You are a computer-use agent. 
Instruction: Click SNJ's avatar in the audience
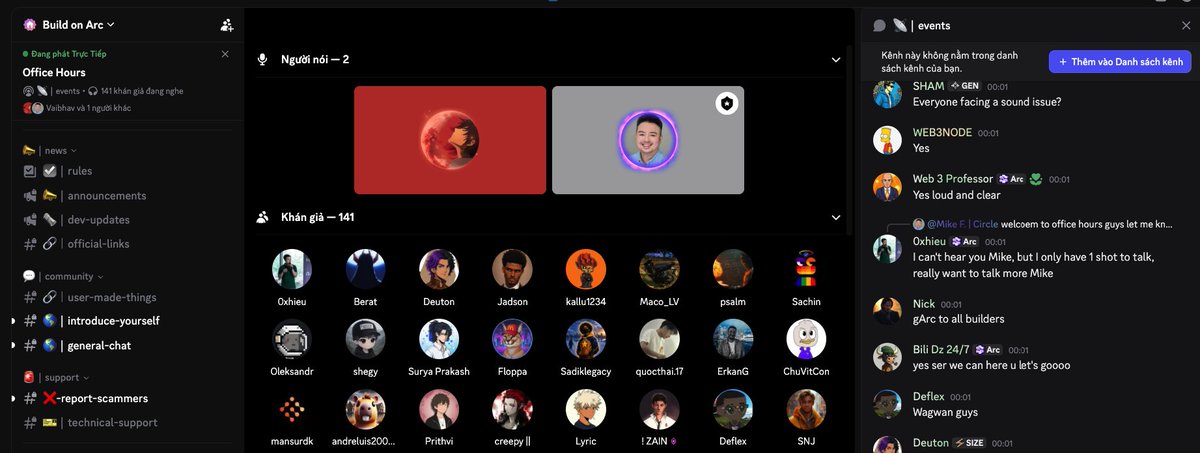point(806,409)
